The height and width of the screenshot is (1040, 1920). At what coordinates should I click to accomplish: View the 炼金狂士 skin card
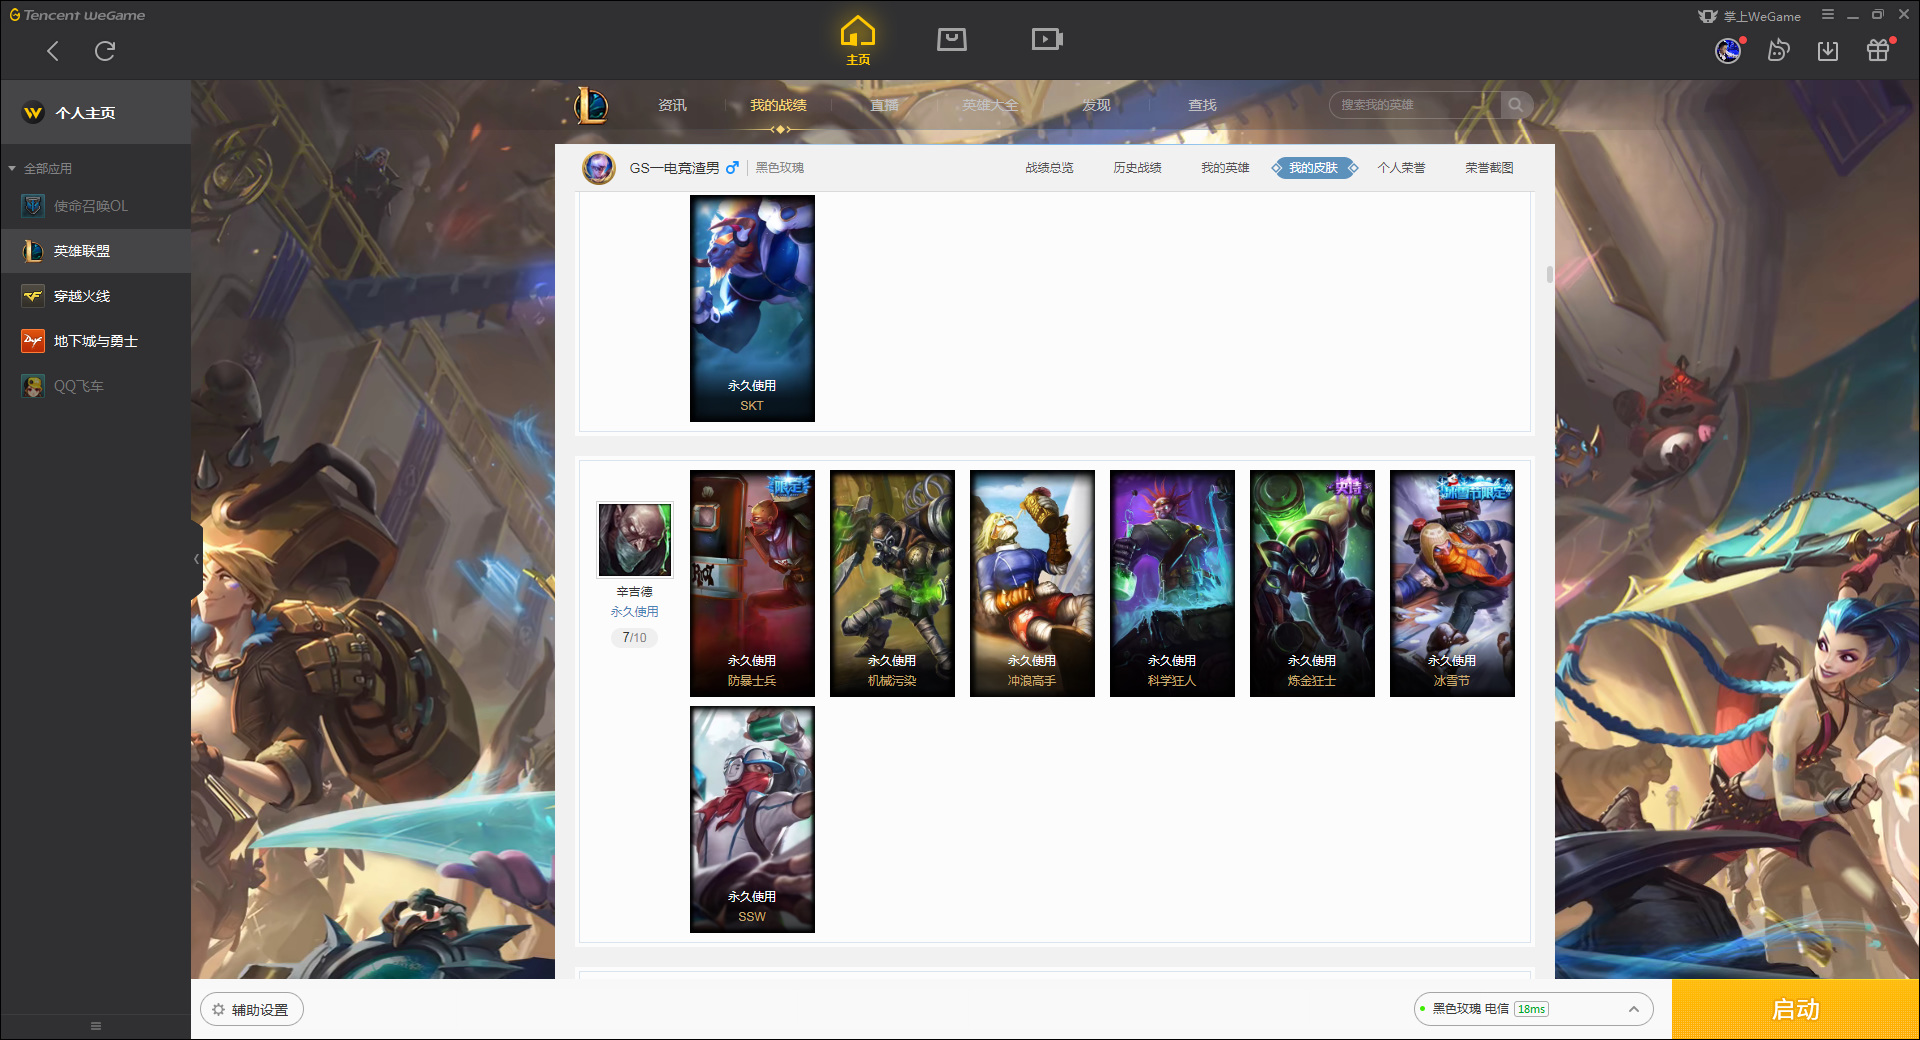[x=1312, y=583]
